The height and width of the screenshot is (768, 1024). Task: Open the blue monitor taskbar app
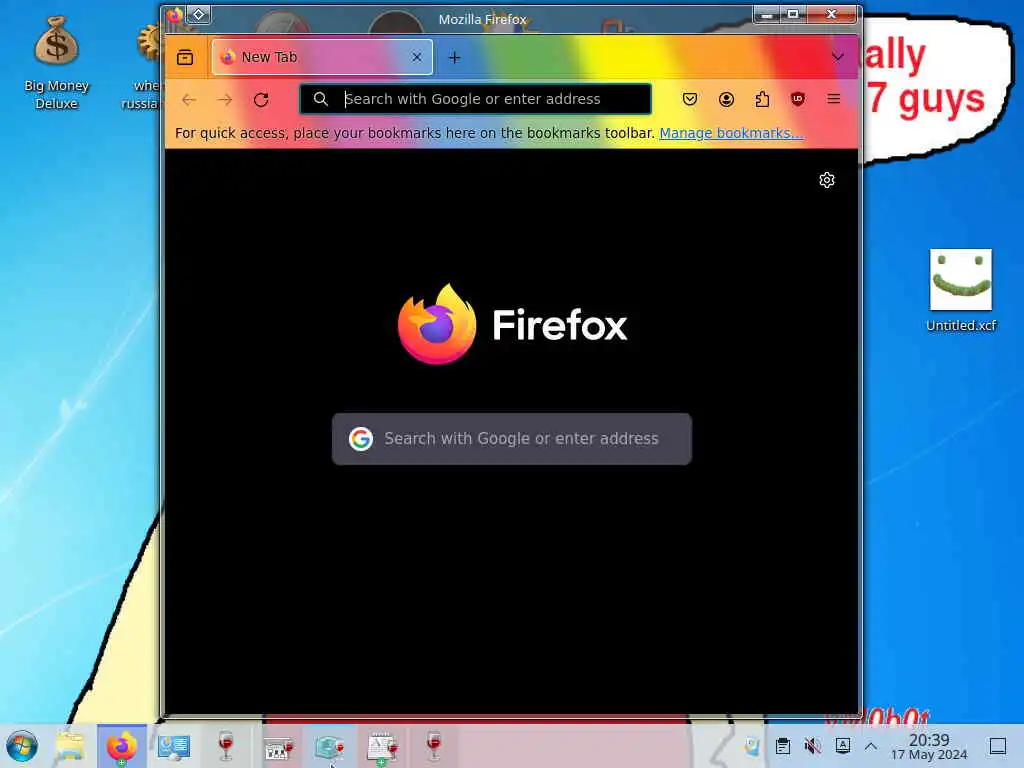point(173,746)
